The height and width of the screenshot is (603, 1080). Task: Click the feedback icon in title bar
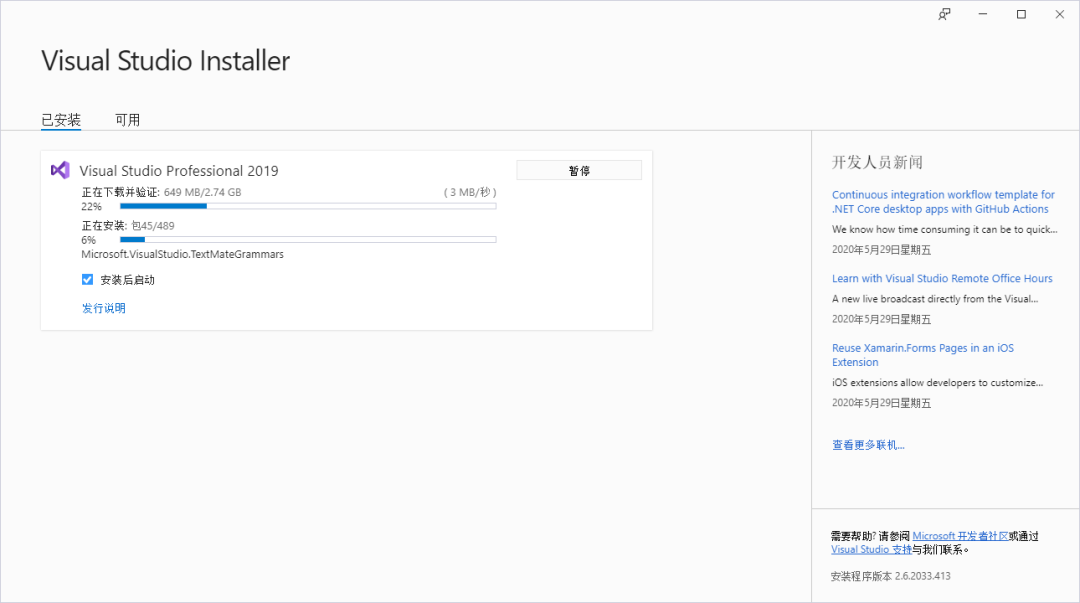pyautogui.click(x=944, y=14)
